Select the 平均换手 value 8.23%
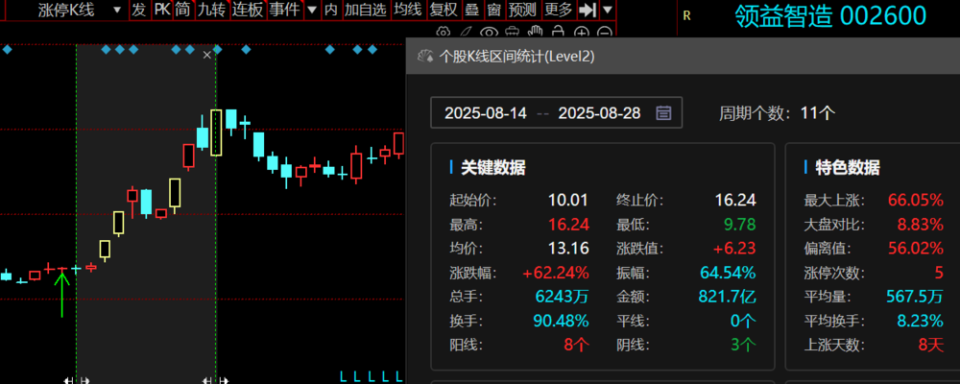 click(x=920, y=321)
